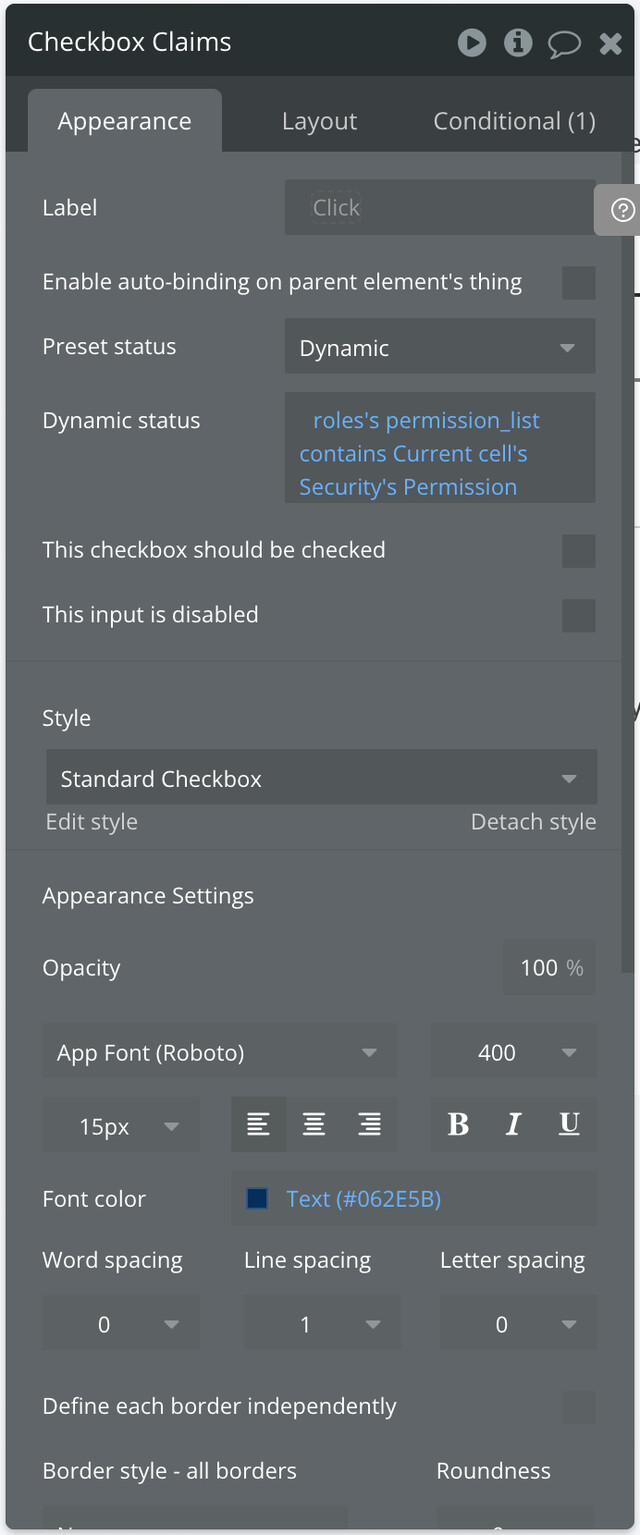The width and height of the screenshot is (640, 1535).
Task: Open the Preset status Dynamic dropdown
Action: 440,347
